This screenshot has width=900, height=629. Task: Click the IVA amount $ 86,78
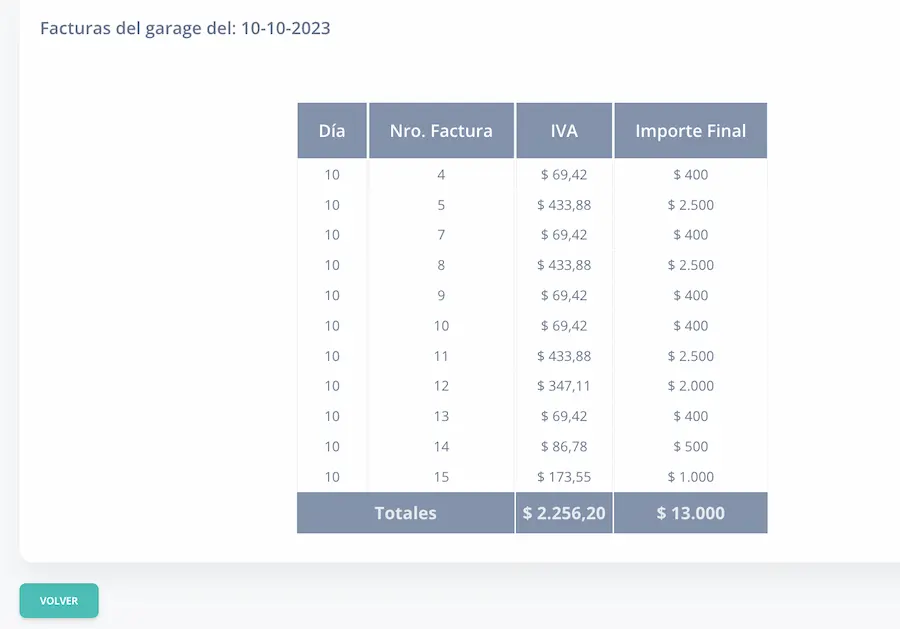564,446
